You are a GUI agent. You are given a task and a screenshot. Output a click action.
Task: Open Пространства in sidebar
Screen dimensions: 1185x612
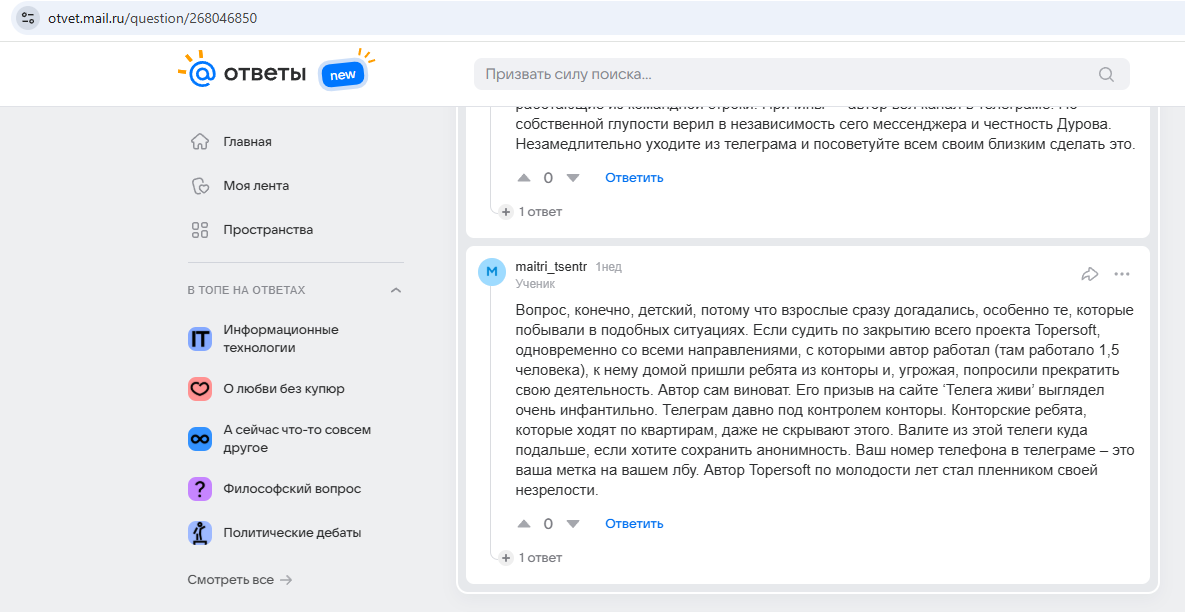[x=267, y=230]
